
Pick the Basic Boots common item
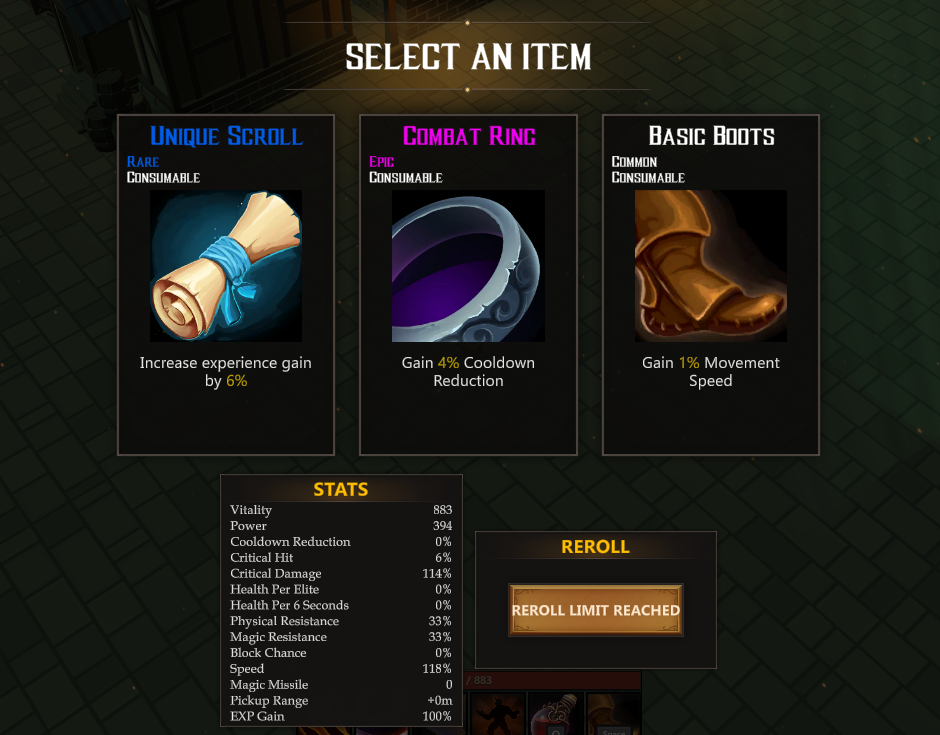pos(711,285)
